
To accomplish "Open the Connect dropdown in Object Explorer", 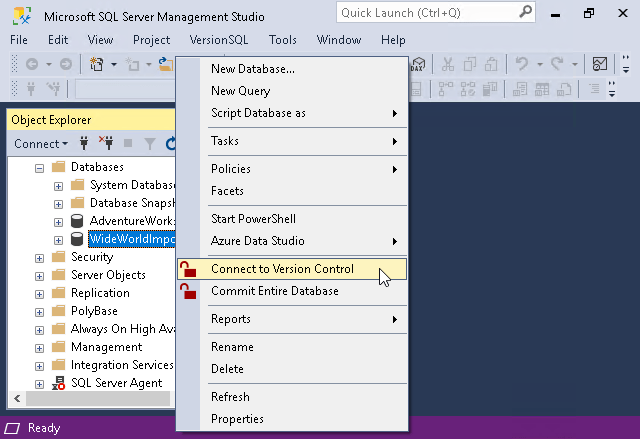I will tap(41, 144).
